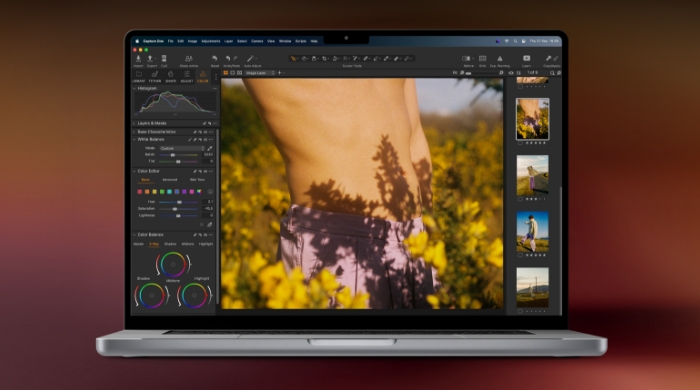Toggle the Exposure Warning
Screen dimensions: 700x390
pyautogui.click(x=500, y=58)
